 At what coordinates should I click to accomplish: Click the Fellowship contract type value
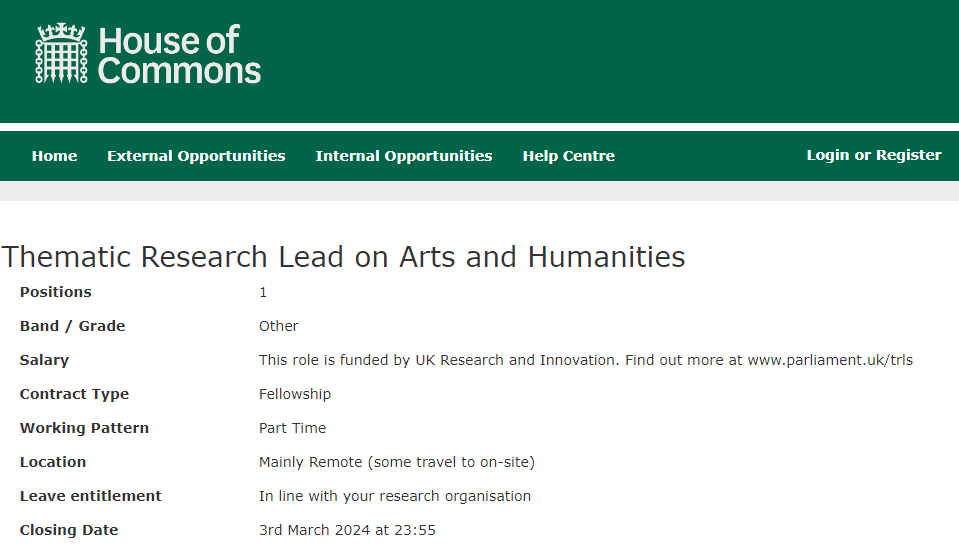click(295, 394)
